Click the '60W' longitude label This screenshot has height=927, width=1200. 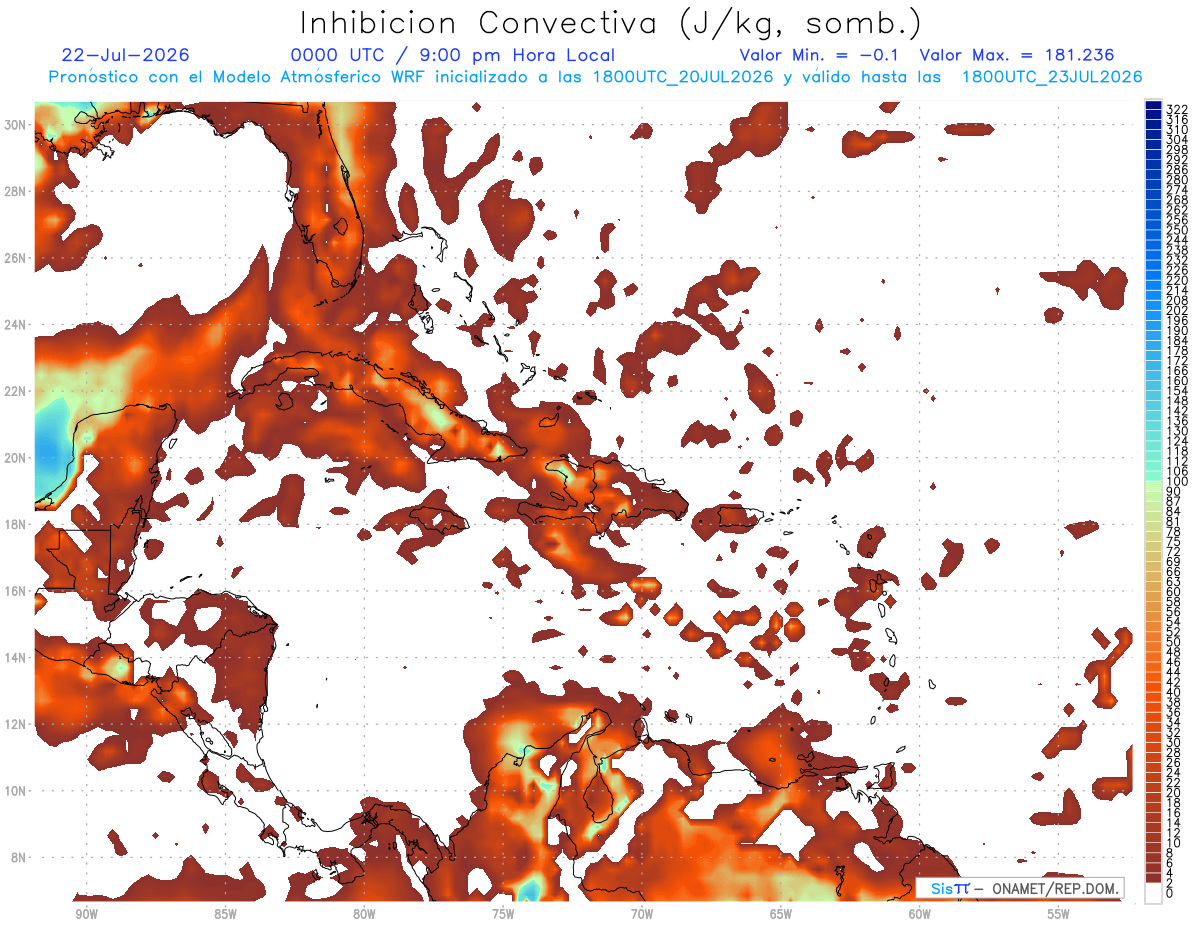pyautogui.click(x=920, y=914)
